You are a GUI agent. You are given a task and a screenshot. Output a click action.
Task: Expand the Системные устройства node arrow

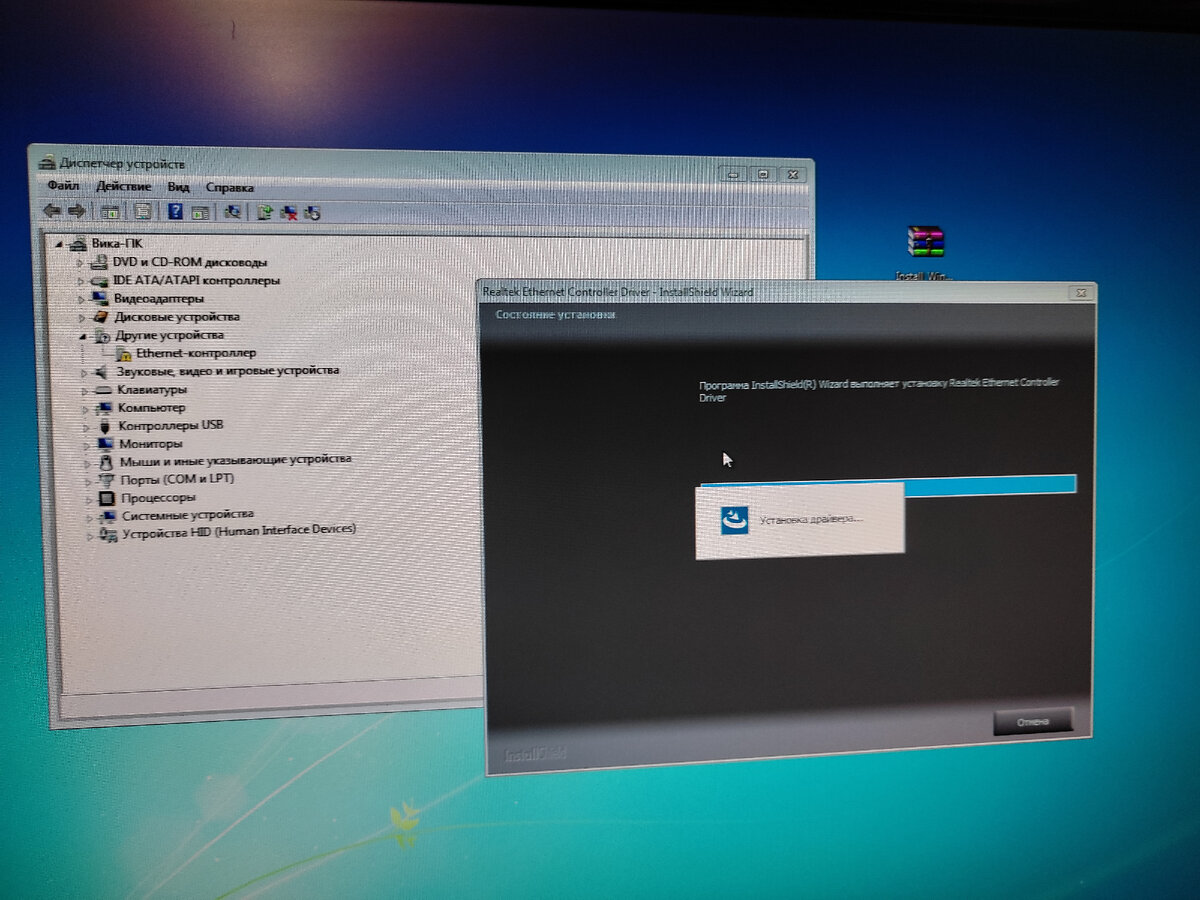pos(92,517)
